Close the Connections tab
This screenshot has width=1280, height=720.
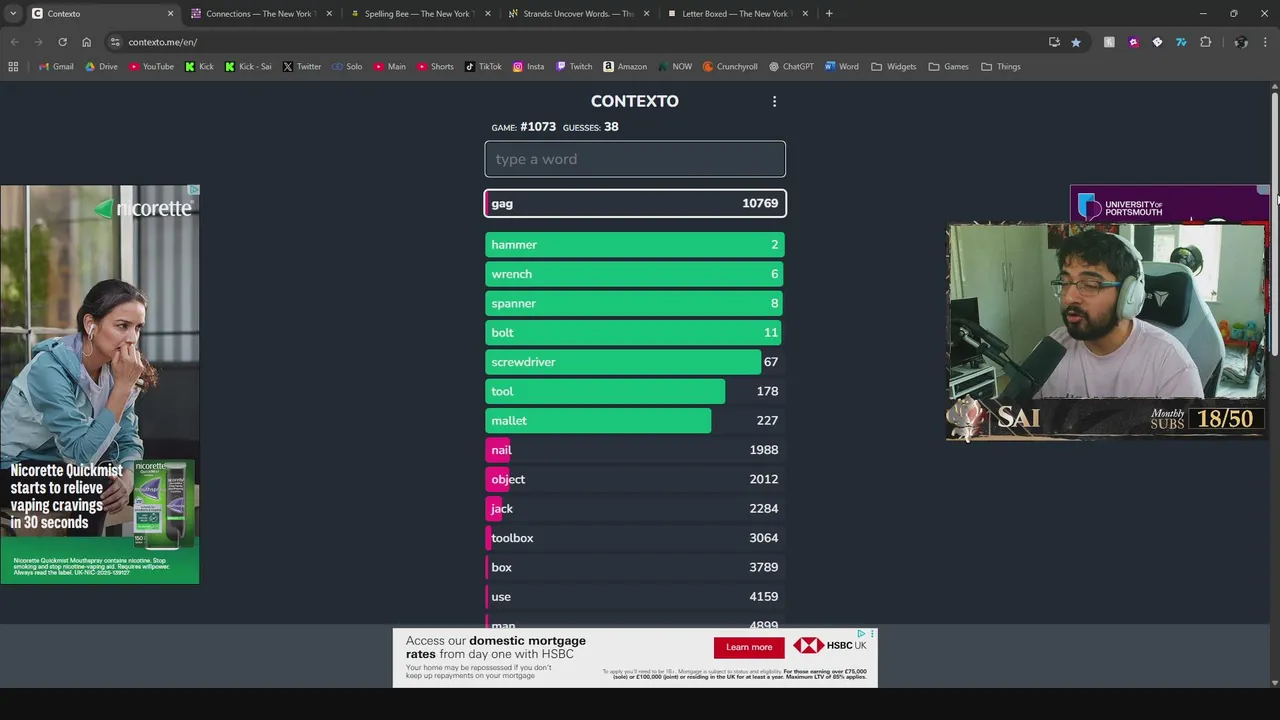pyautogui.click(x=329, y=13)
